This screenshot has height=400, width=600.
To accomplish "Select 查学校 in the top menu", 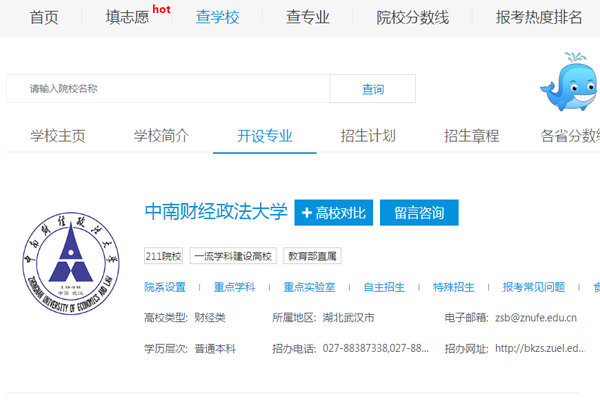I will [218, 18].
